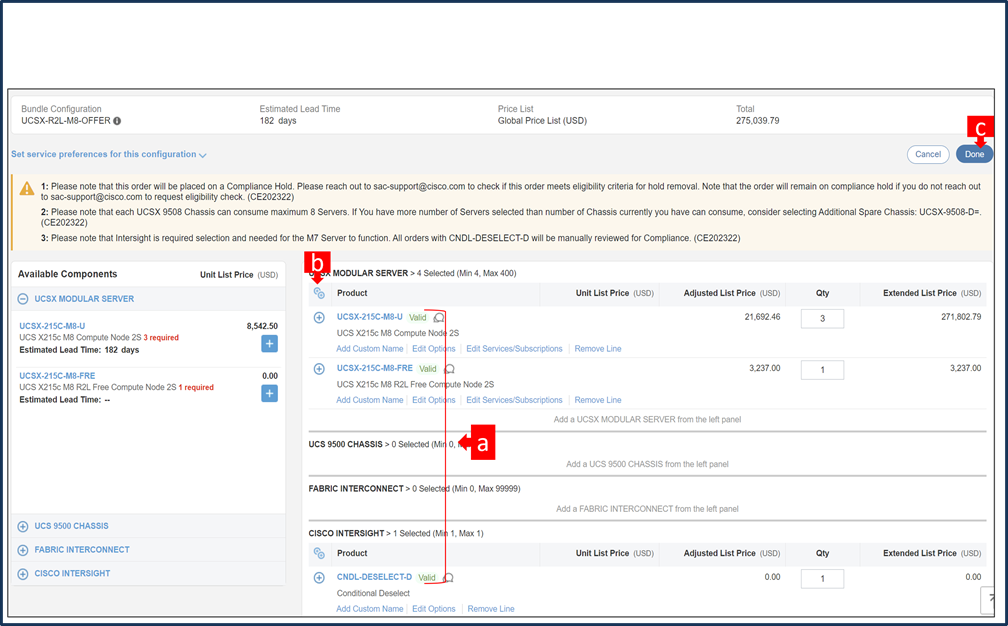Add UCSX-215C-M8-U using its blue plus button

click(x=269, y=344)
